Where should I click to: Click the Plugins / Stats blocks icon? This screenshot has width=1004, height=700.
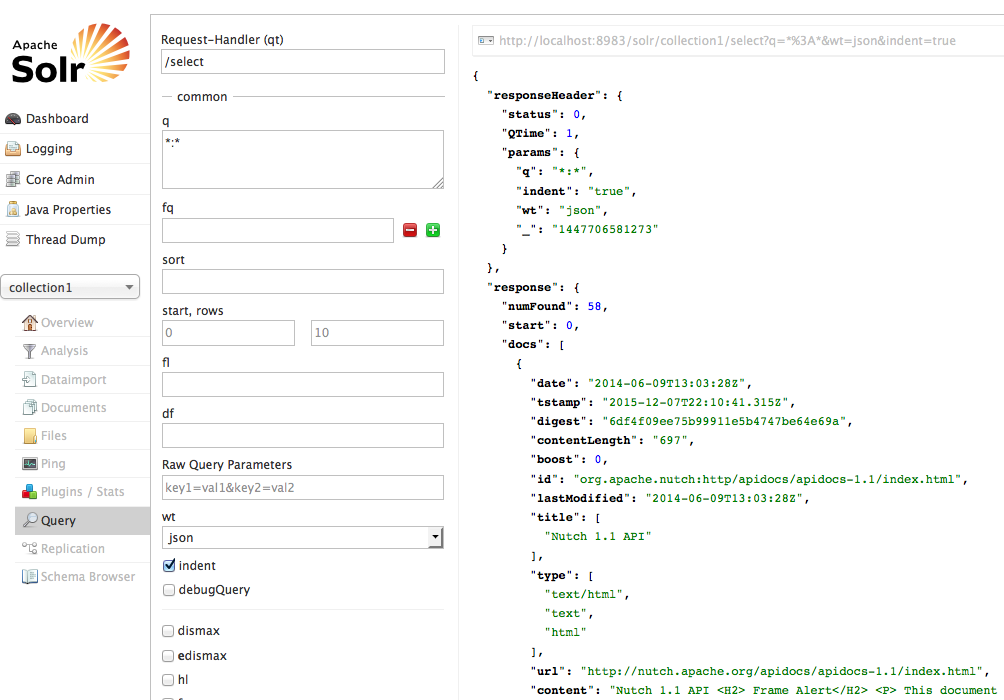29,492
